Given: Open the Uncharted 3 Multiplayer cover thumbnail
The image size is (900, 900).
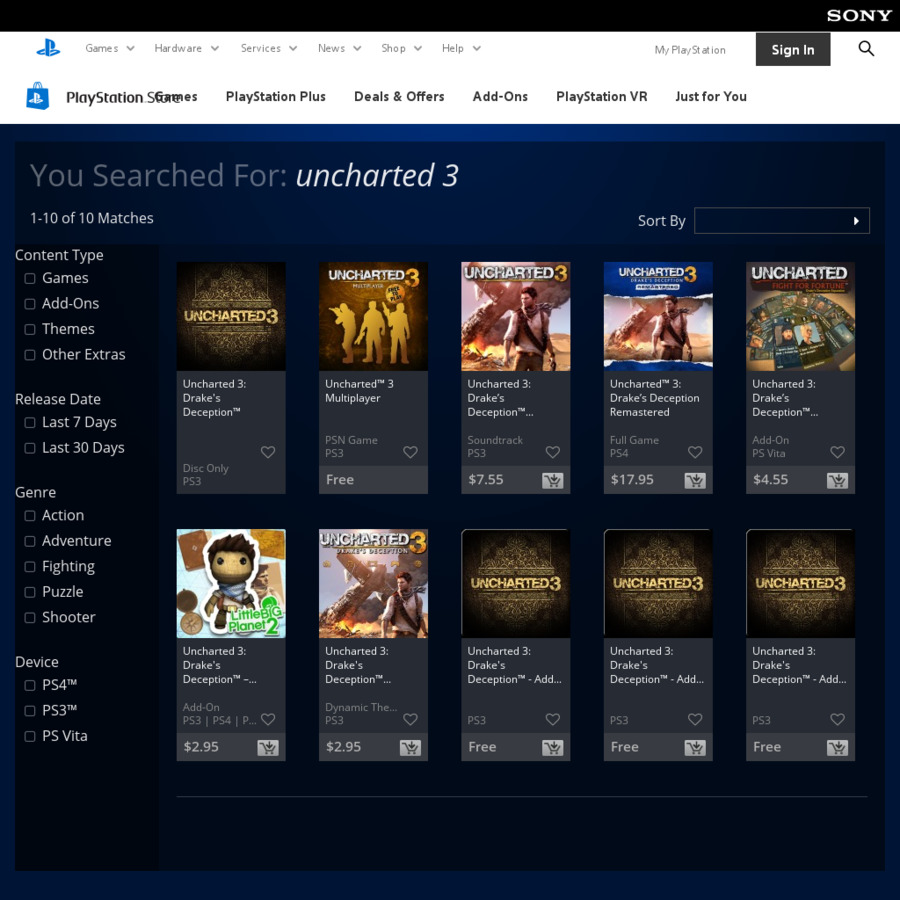Looking at the screenshot, I should click(x=373, y=316).
